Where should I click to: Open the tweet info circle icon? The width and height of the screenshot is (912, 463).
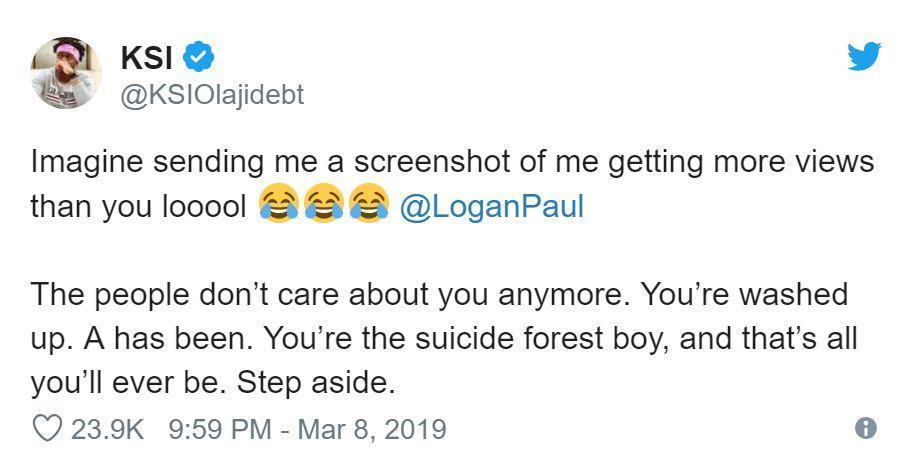866,429
